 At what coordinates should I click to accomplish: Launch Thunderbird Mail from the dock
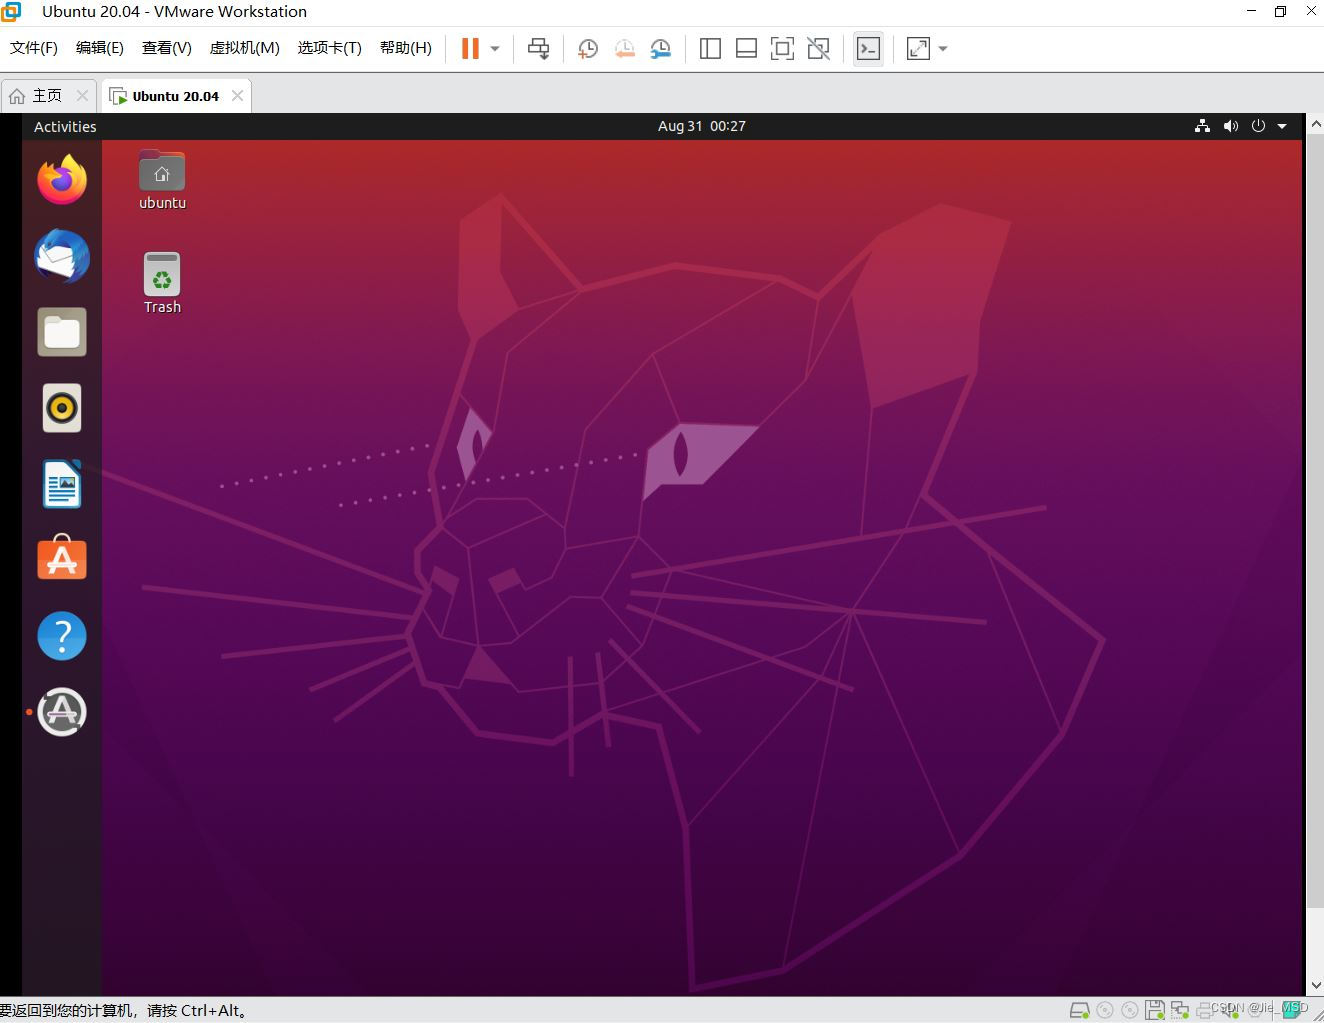62,256
